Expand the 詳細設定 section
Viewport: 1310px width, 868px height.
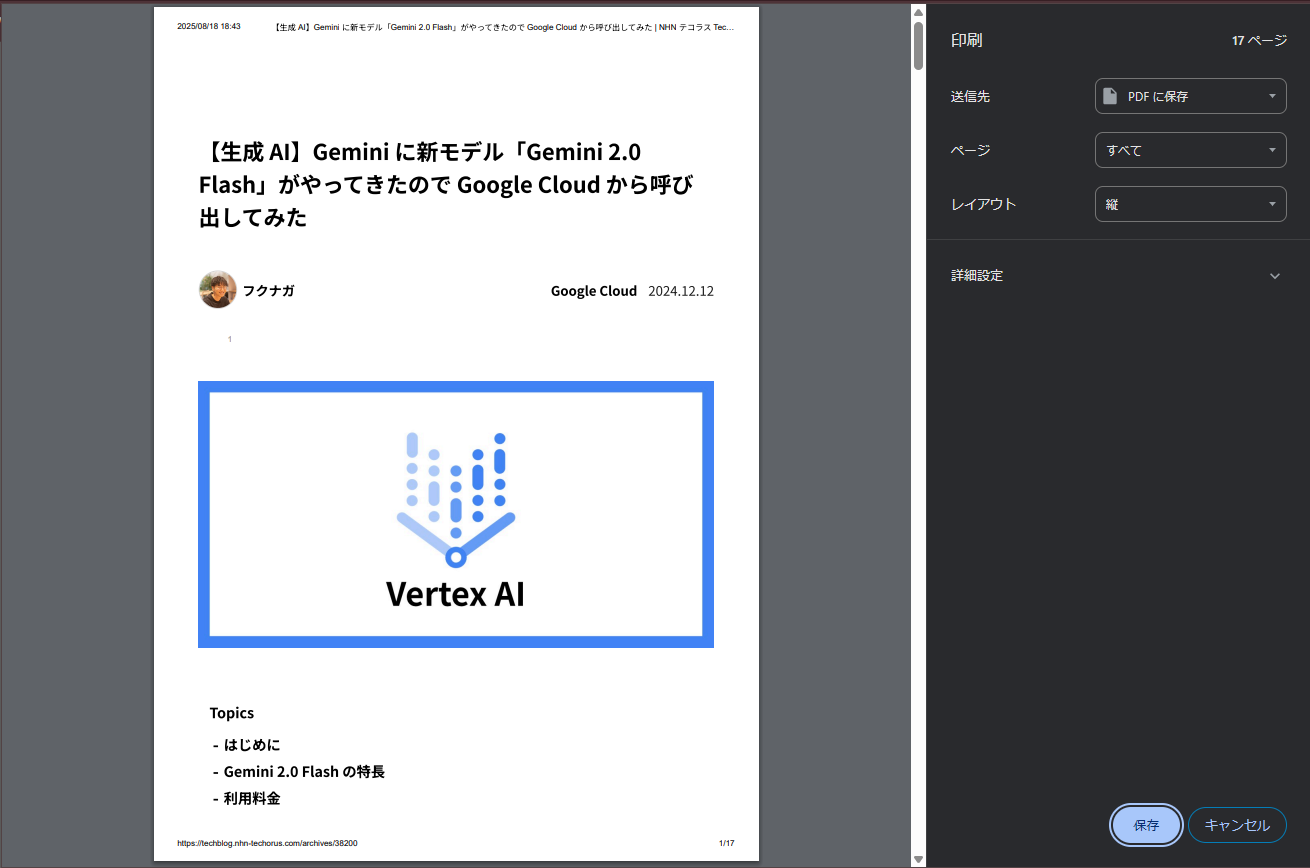click(x=1118, y=275)
